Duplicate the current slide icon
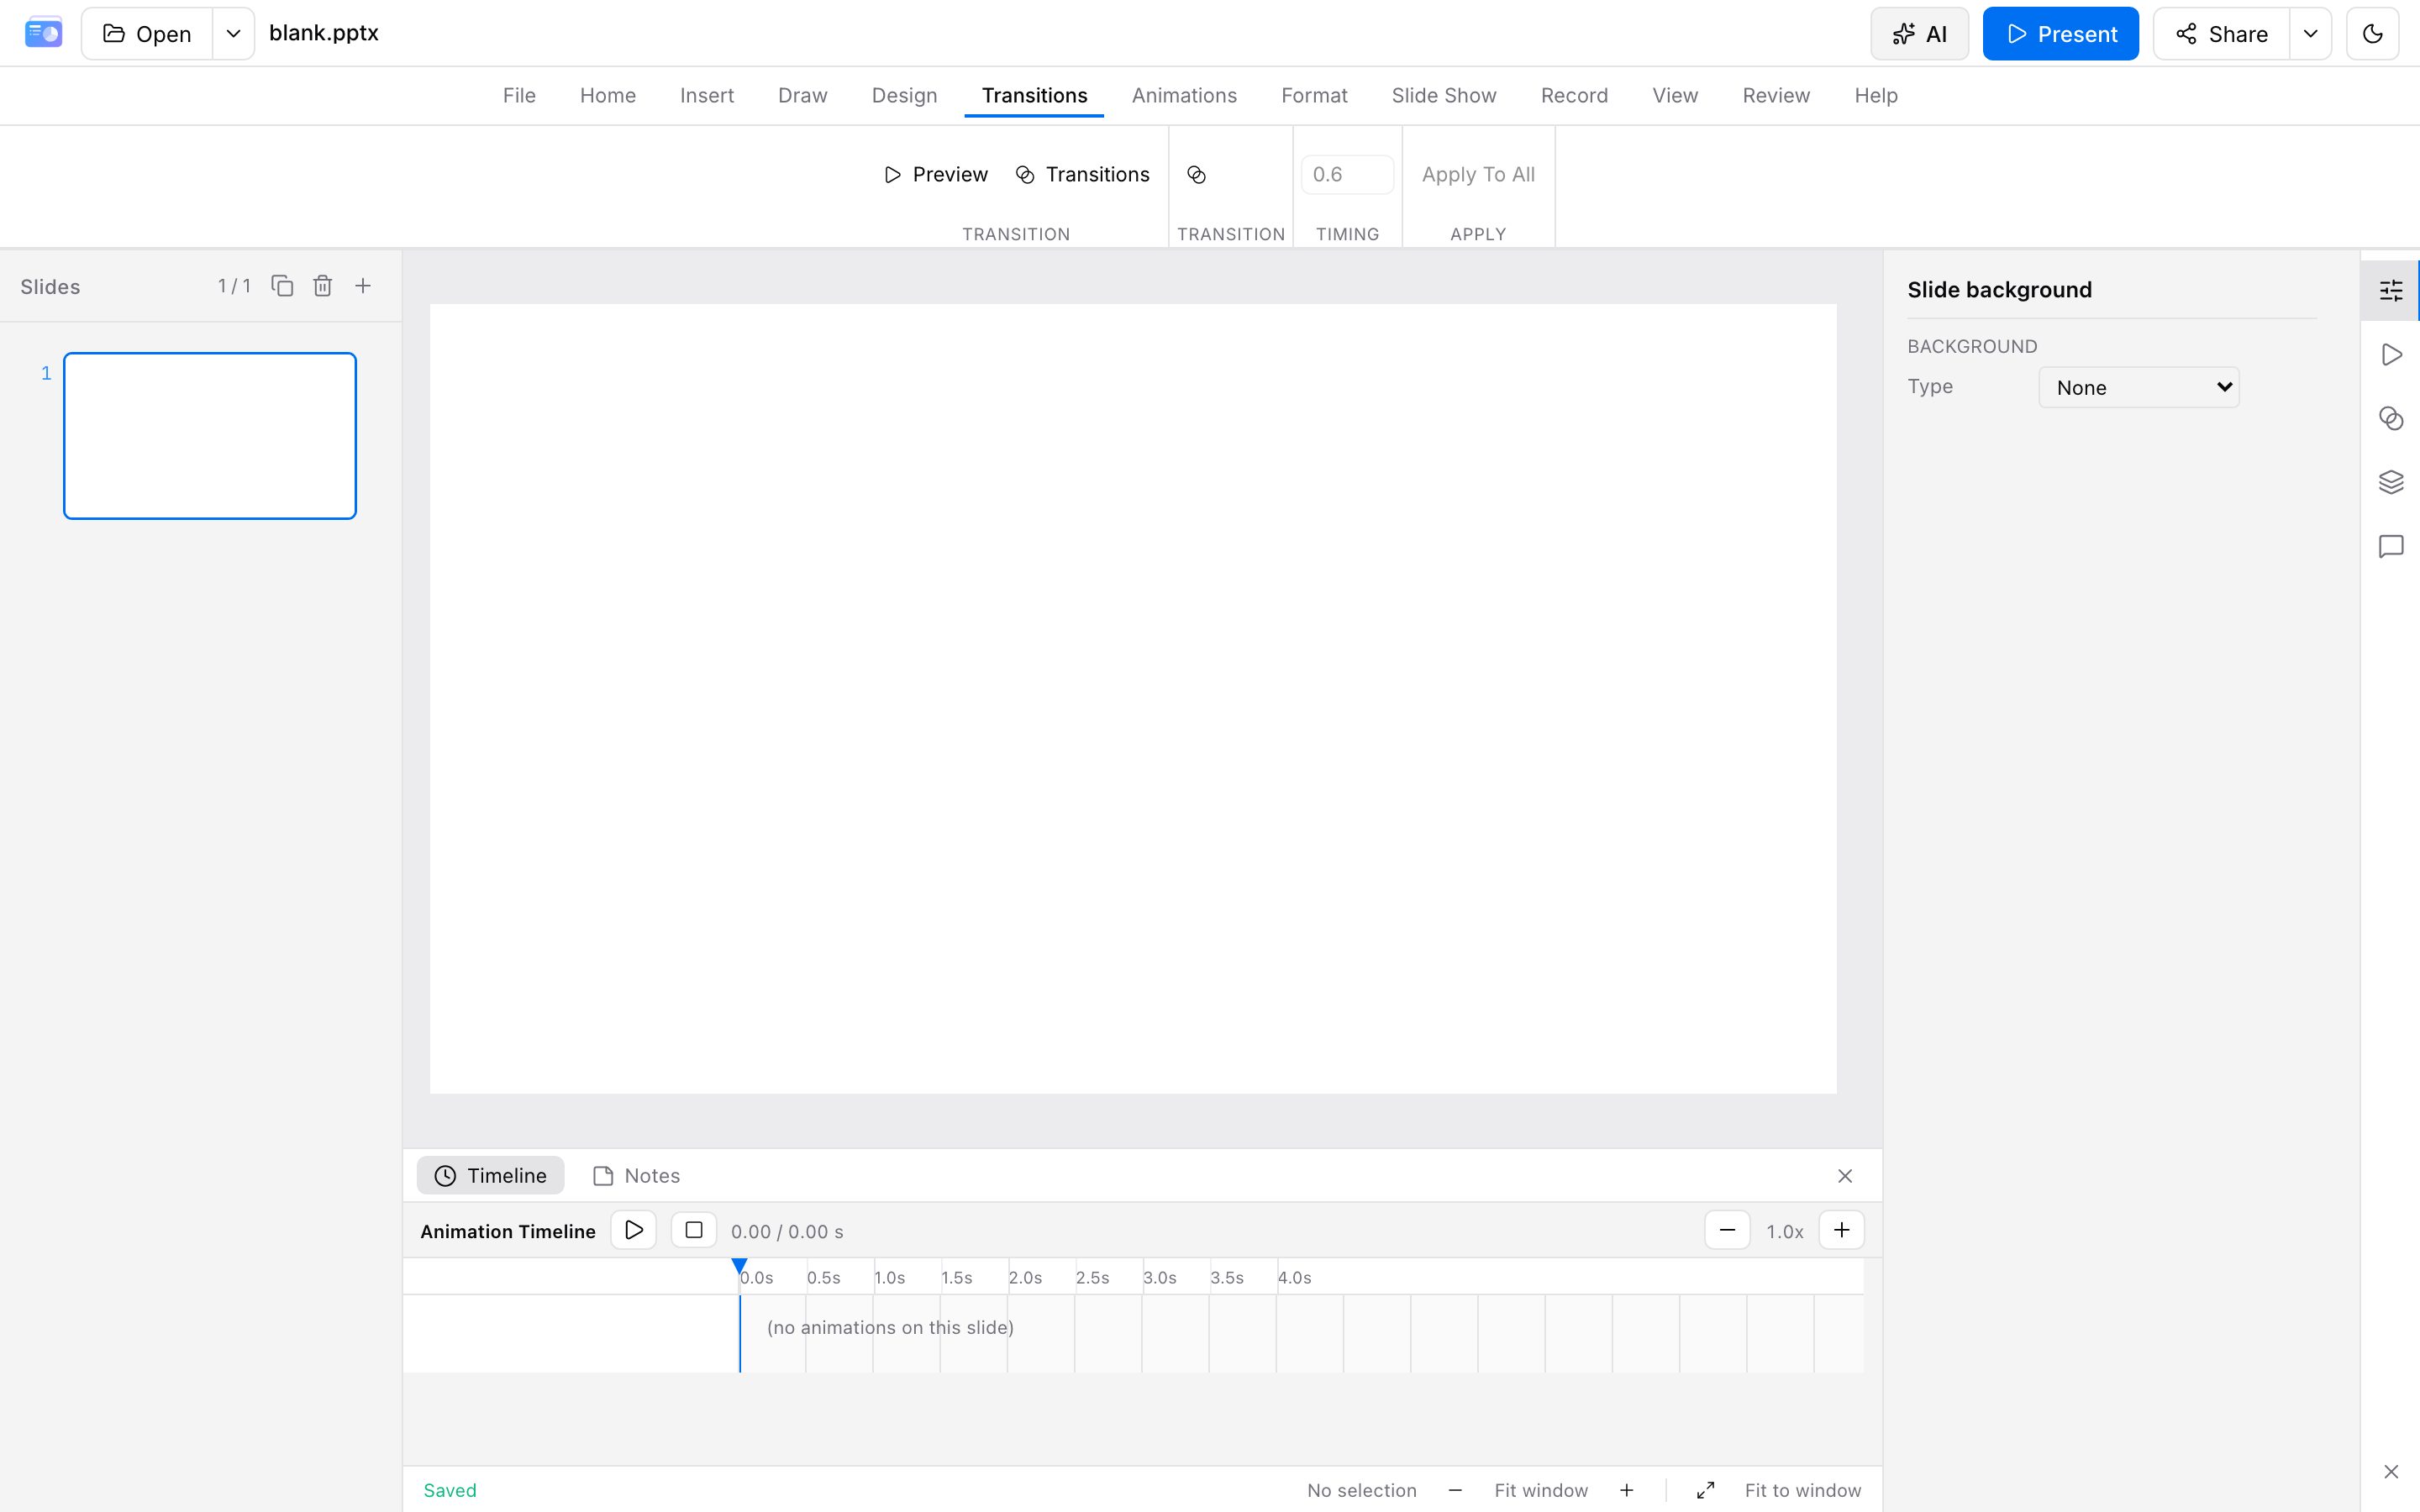 pyautogui.click(x=282, y=286)
